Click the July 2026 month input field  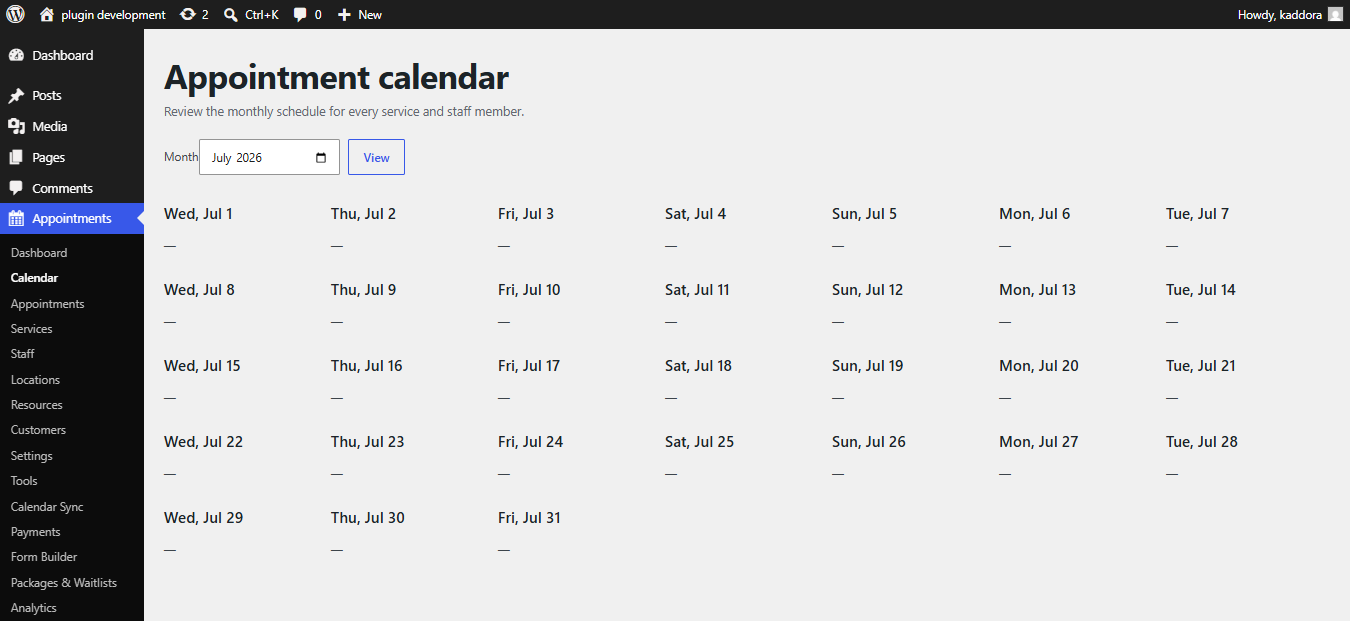pos(269,157)
